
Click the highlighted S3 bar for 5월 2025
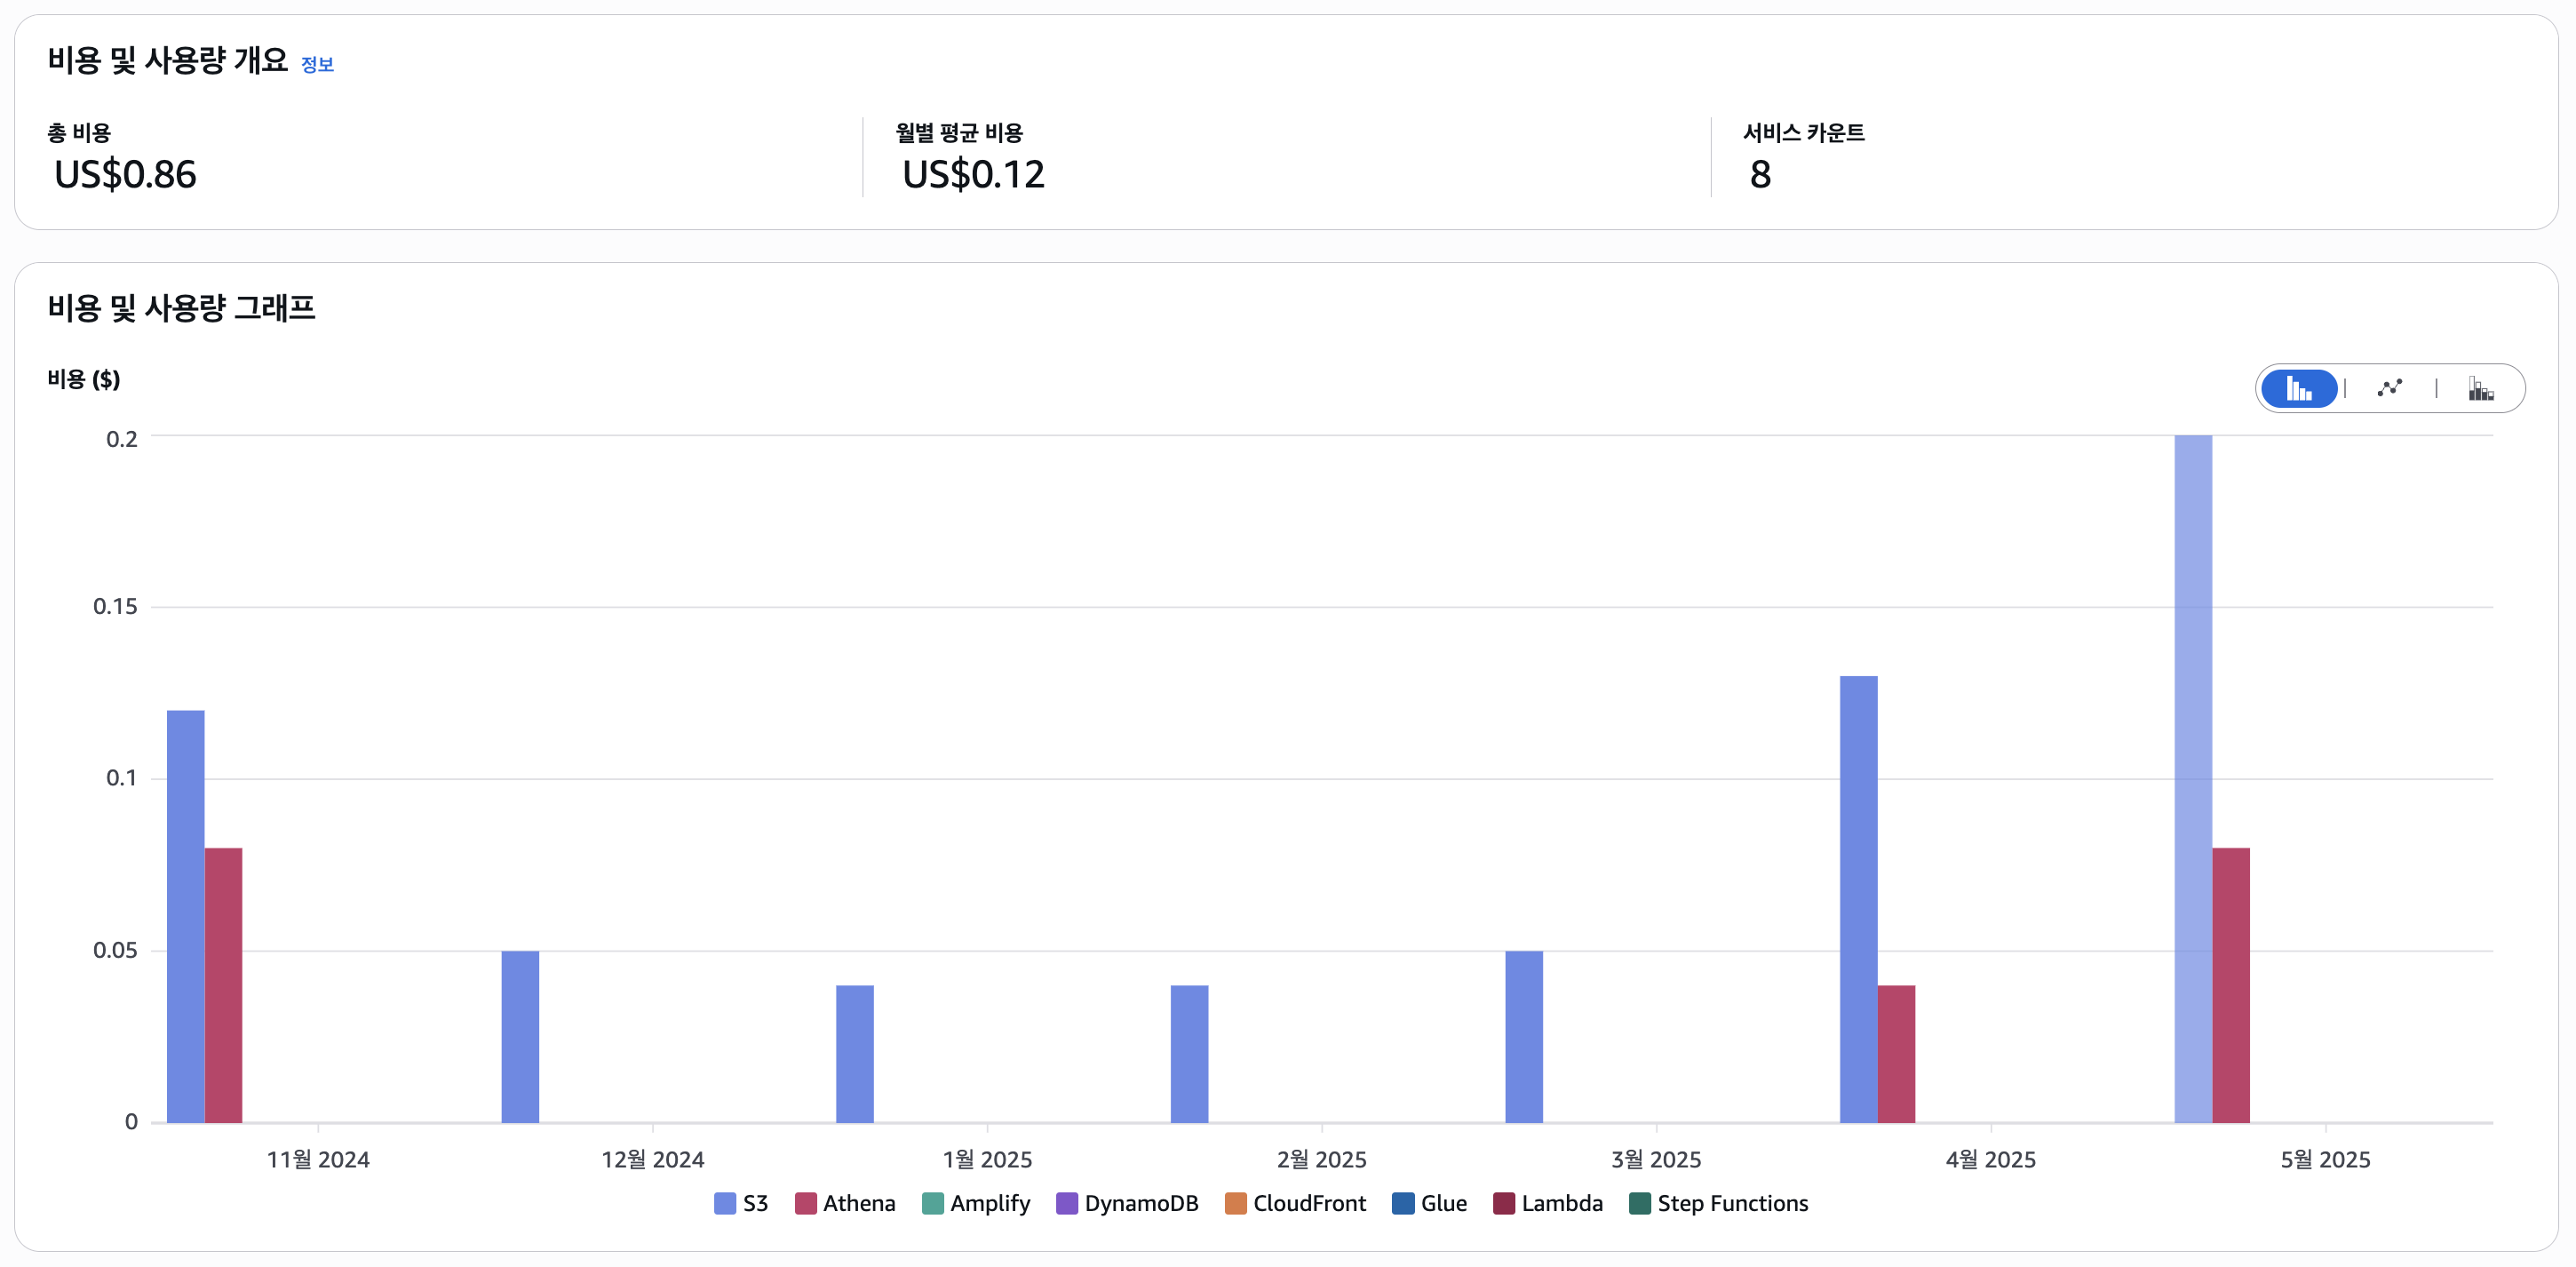(2192, 780)
